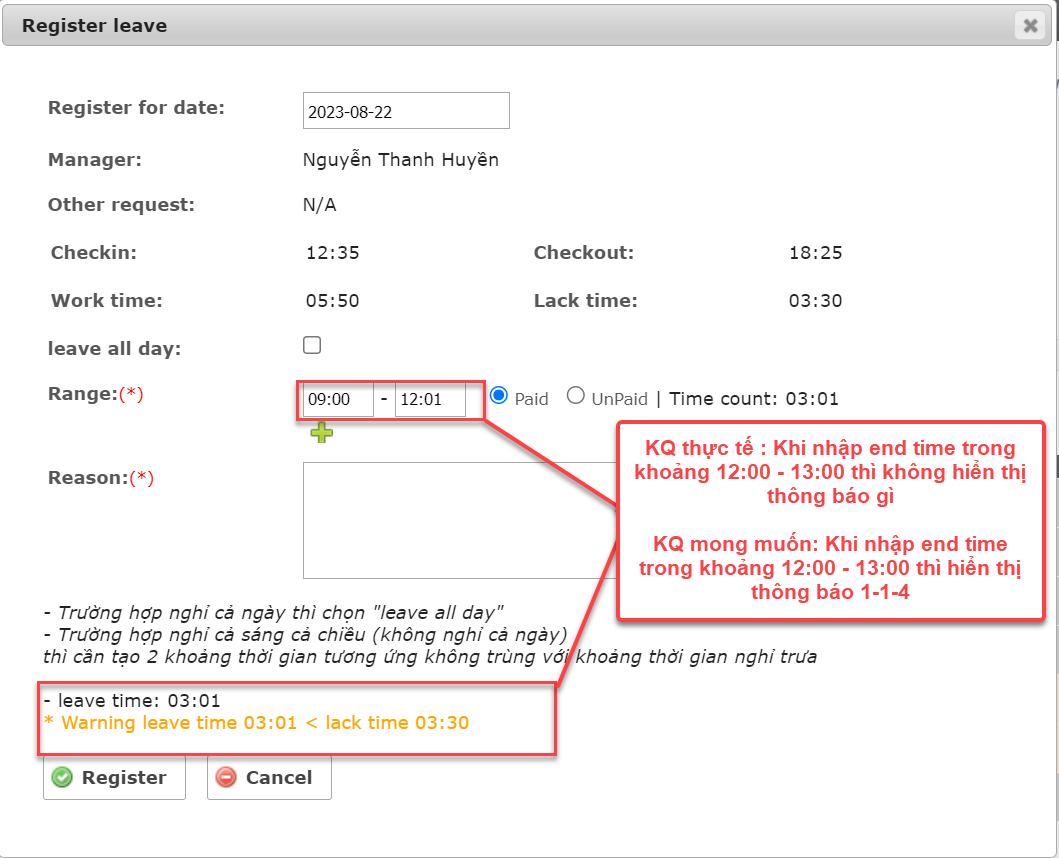The height and width of the screenshot is (858, 1059).
Task: Click the 'Other request:' label
Action: [121, 205]
